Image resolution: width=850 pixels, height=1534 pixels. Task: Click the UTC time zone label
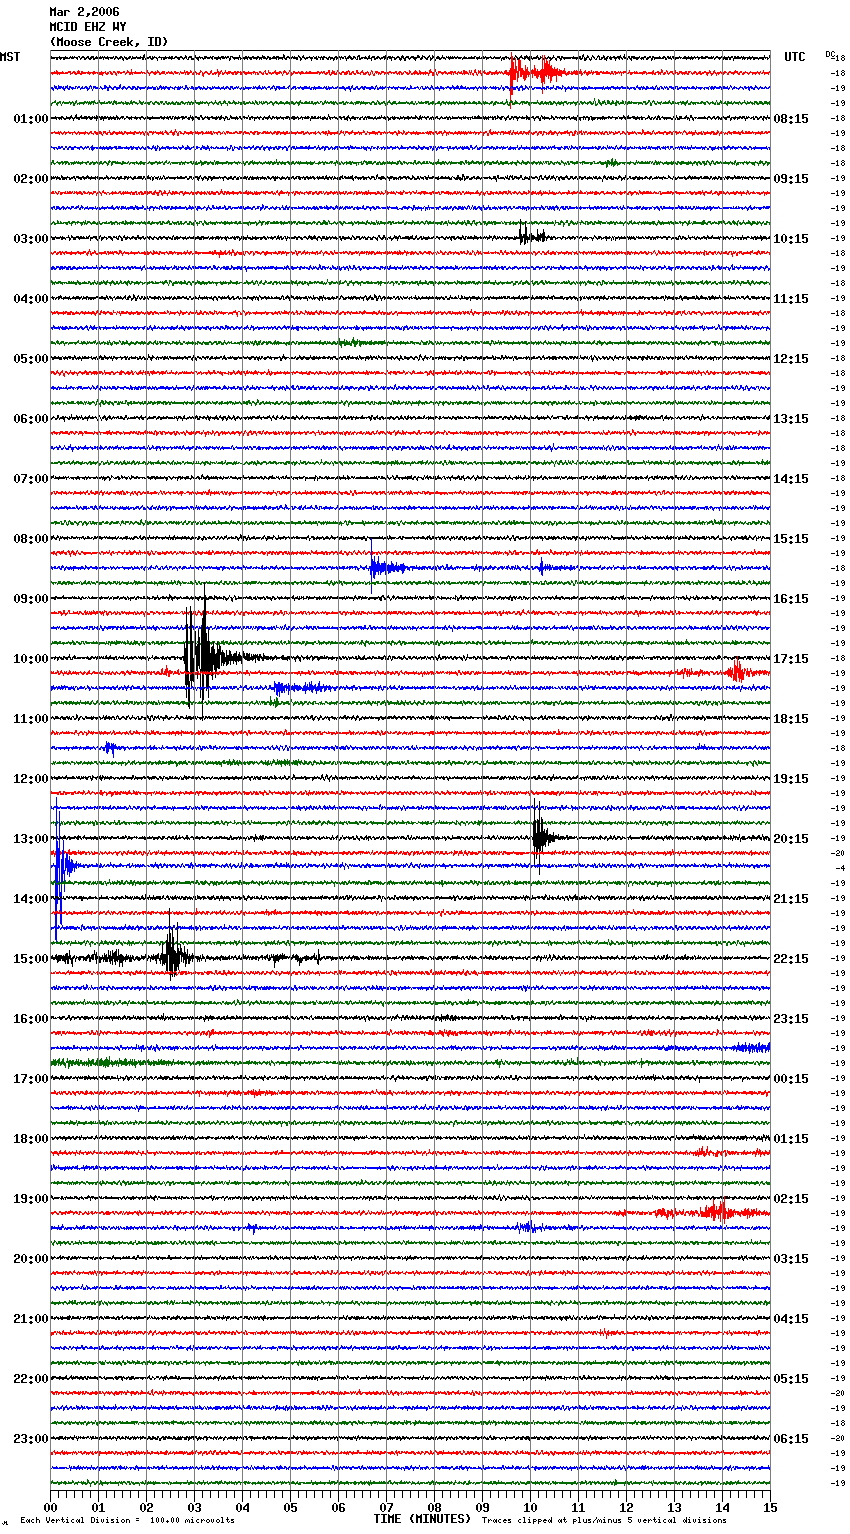(x=794, y=57)
